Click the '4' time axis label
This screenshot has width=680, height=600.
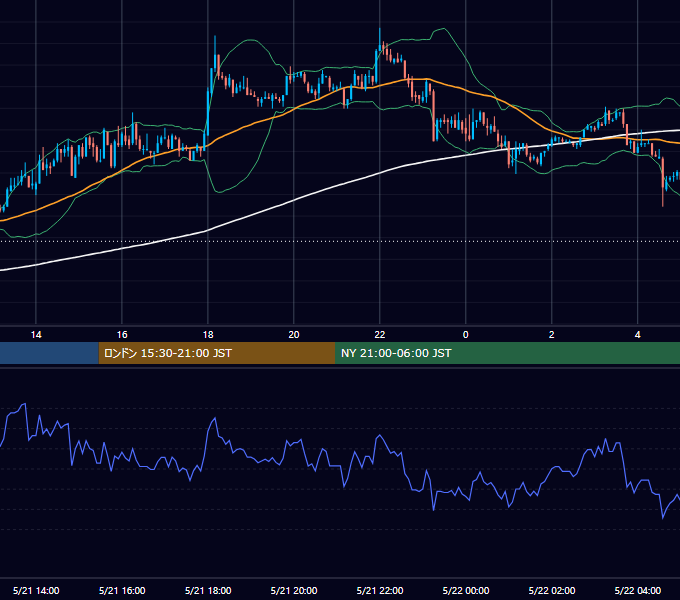pos(637,335)
